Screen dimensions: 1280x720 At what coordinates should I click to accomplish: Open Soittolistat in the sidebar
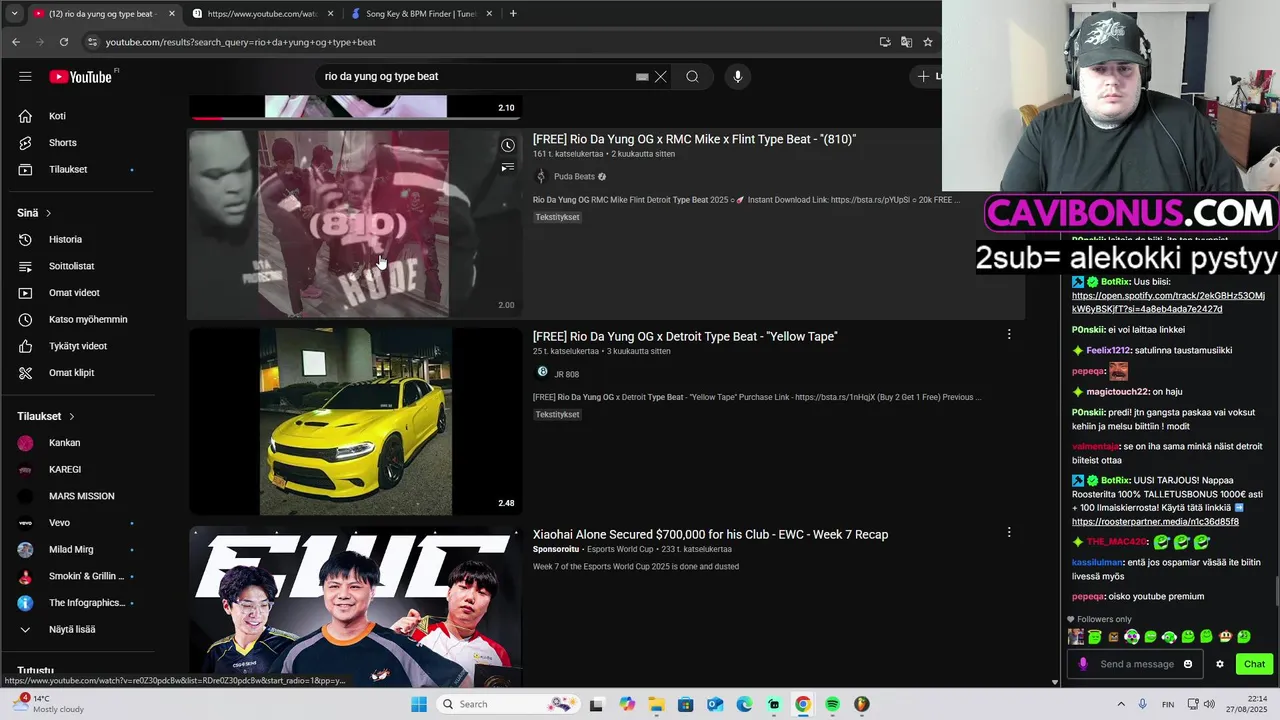point(70,266)
